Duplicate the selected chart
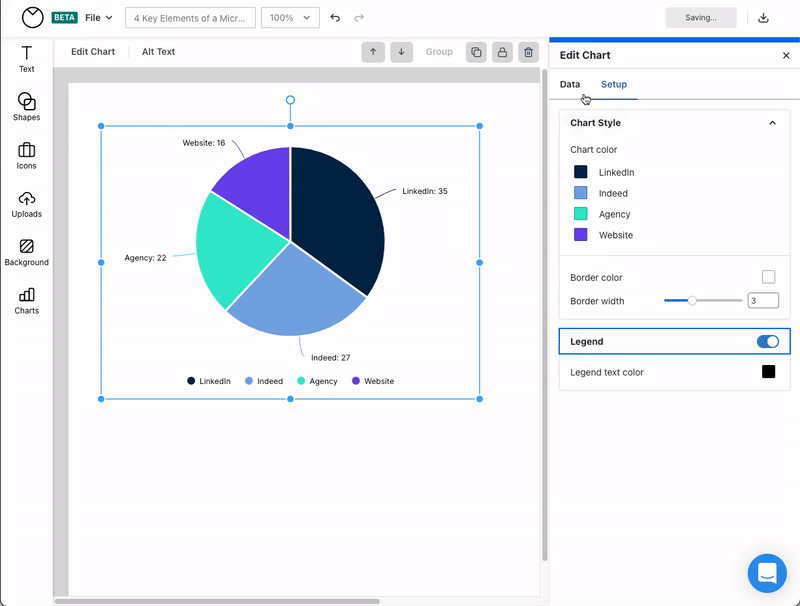This screenshot has width=800, height=606. point(477,51)
